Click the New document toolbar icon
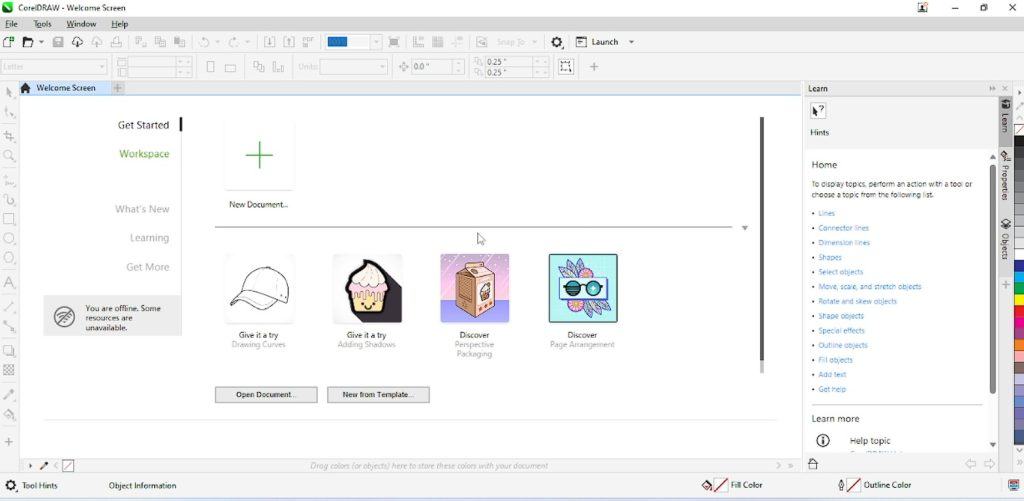Image resolution: width=1024 pixels, height=501 pixels. coord(8,42)
